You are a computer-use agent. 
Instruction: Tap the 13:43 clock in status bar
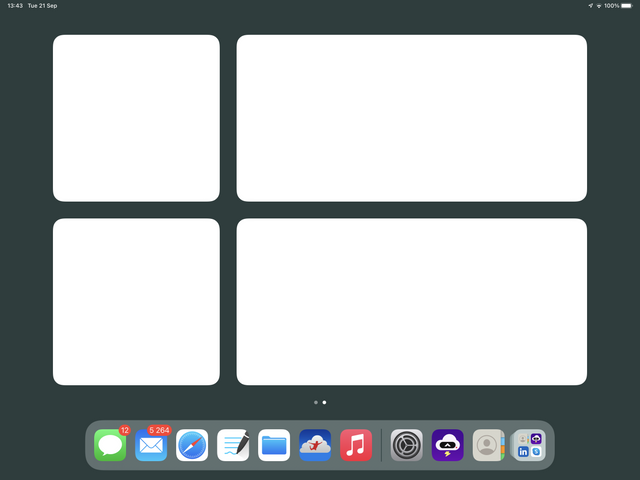tap(15, 6)
